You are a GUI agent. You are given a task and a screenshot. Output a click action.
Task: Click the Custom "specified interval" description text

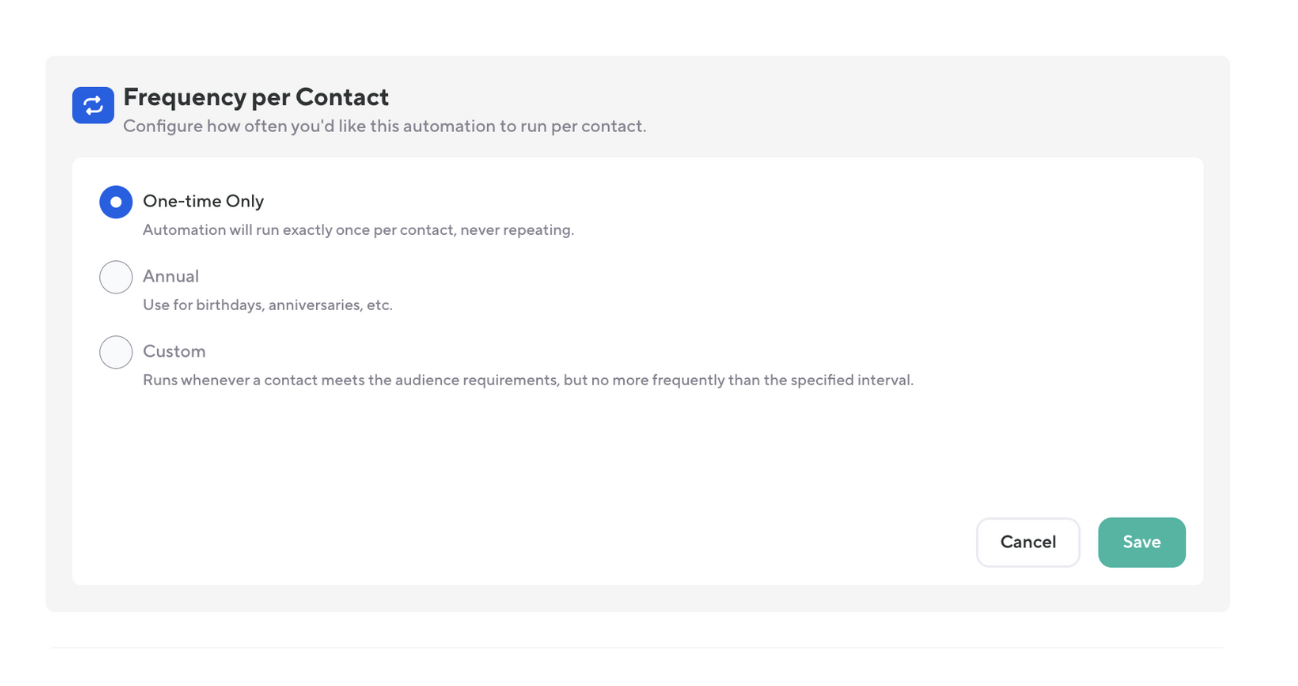(528, 380)
